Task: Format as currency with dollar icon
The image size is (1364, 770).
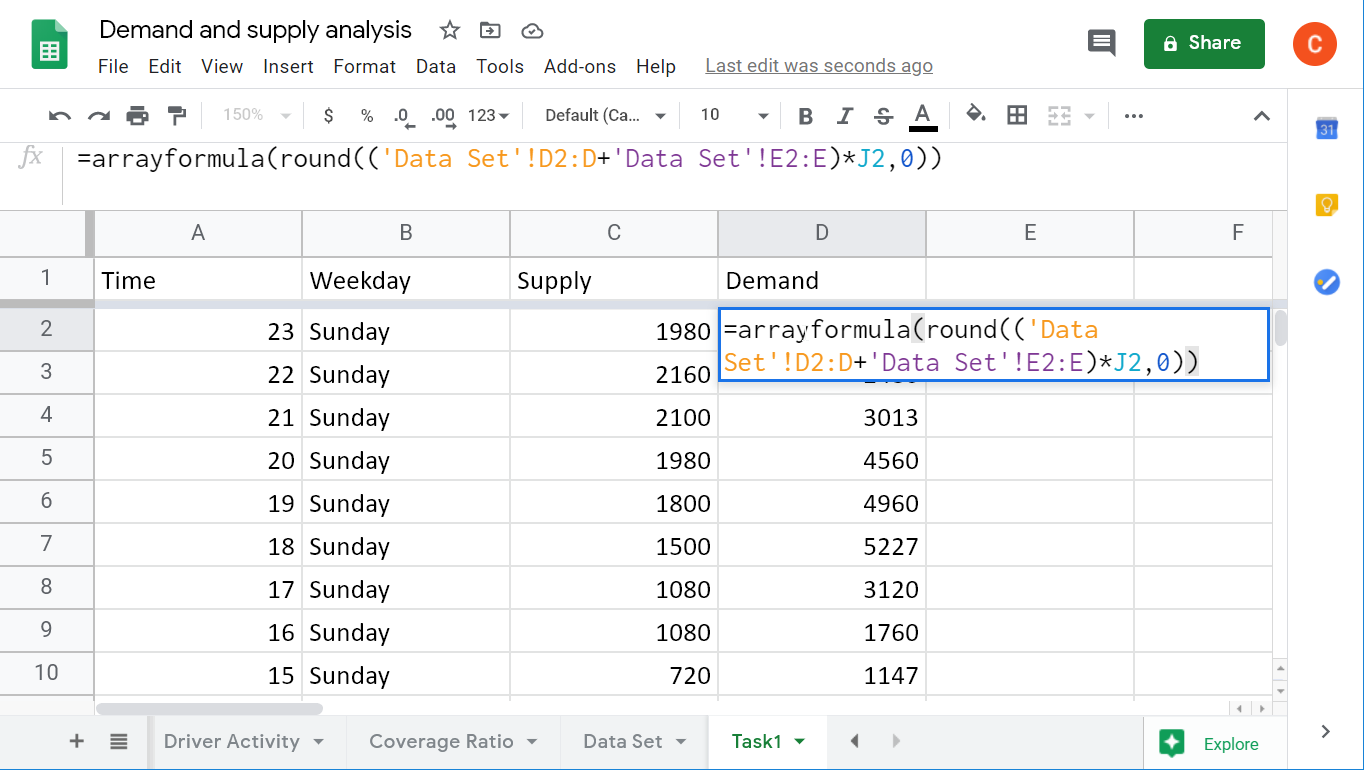Action: pyautogui.click(x=329, y=116)
